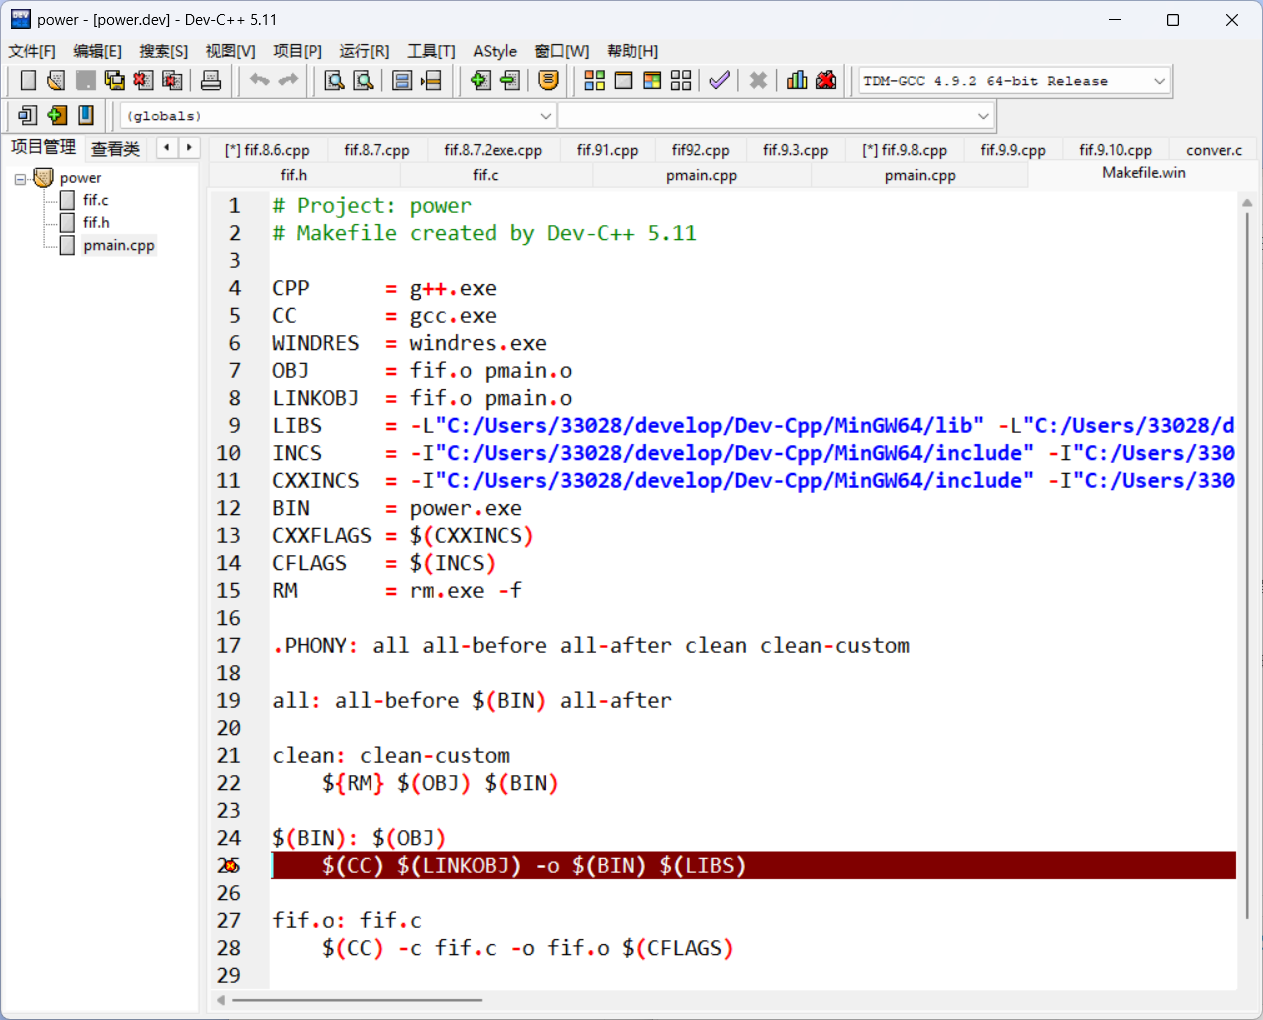This screenshot has width=1263, height=1020.
Task: Open profile analysis bar-chart icon
Action: tap(797, 80)
